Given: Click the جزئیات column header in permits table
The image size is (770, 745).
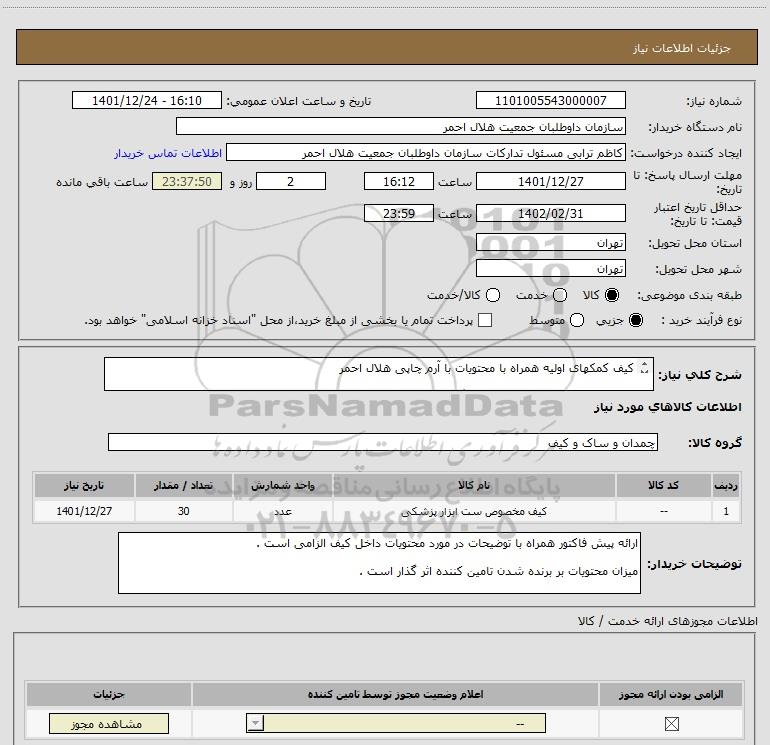Looking at the screenshot, I should tap(109, 694).
